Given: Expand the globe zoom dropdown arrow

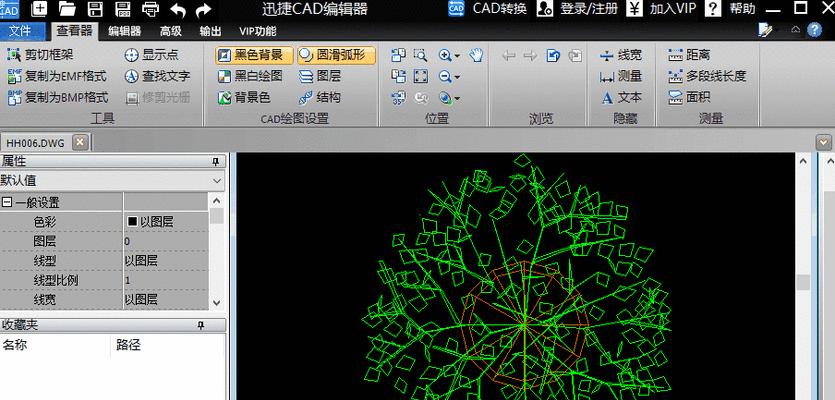Looking at the screenshot, I should coord(457,99).
